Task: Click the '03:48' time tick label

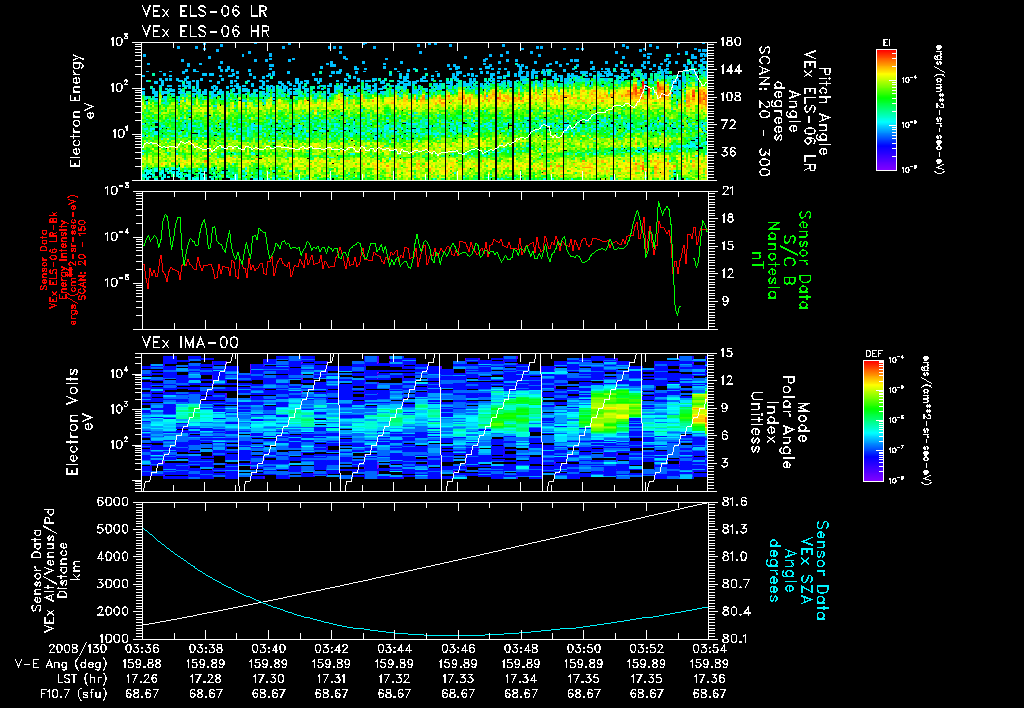Action: pos(520,649)
